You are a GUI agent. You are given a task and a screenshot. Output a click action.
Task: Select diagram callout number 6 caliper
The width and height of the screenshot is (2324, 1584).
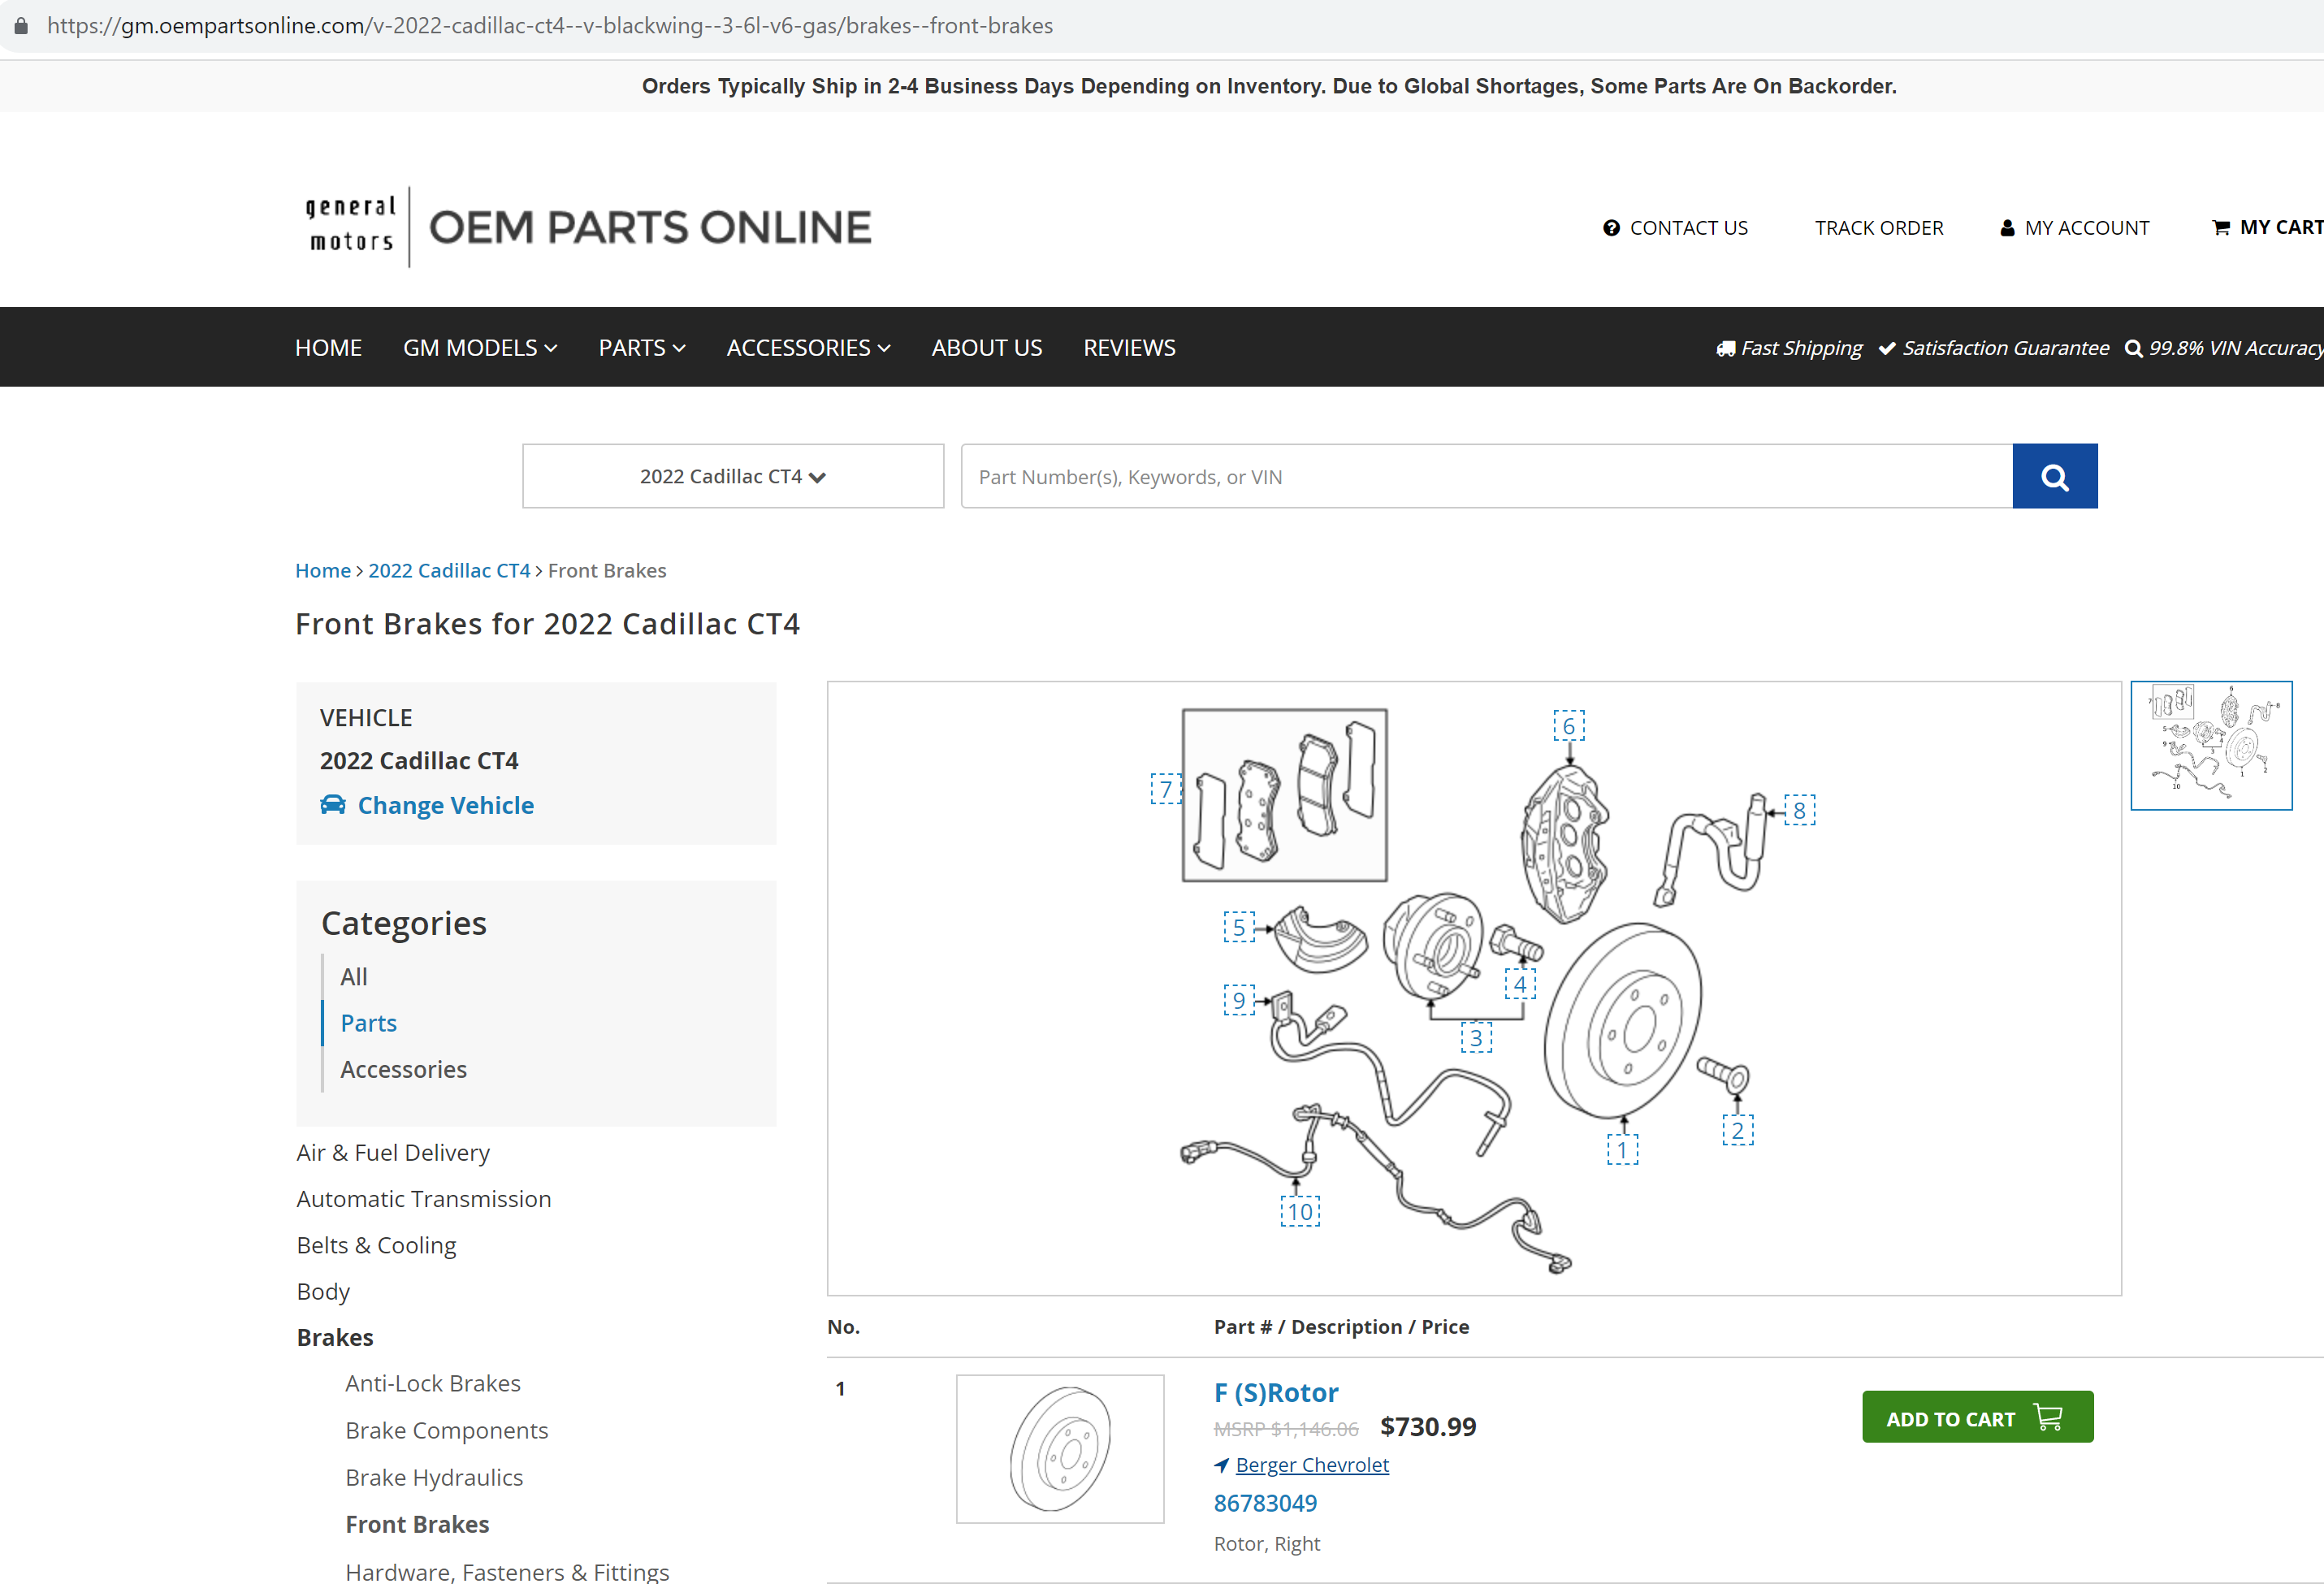click(1568, 726)
